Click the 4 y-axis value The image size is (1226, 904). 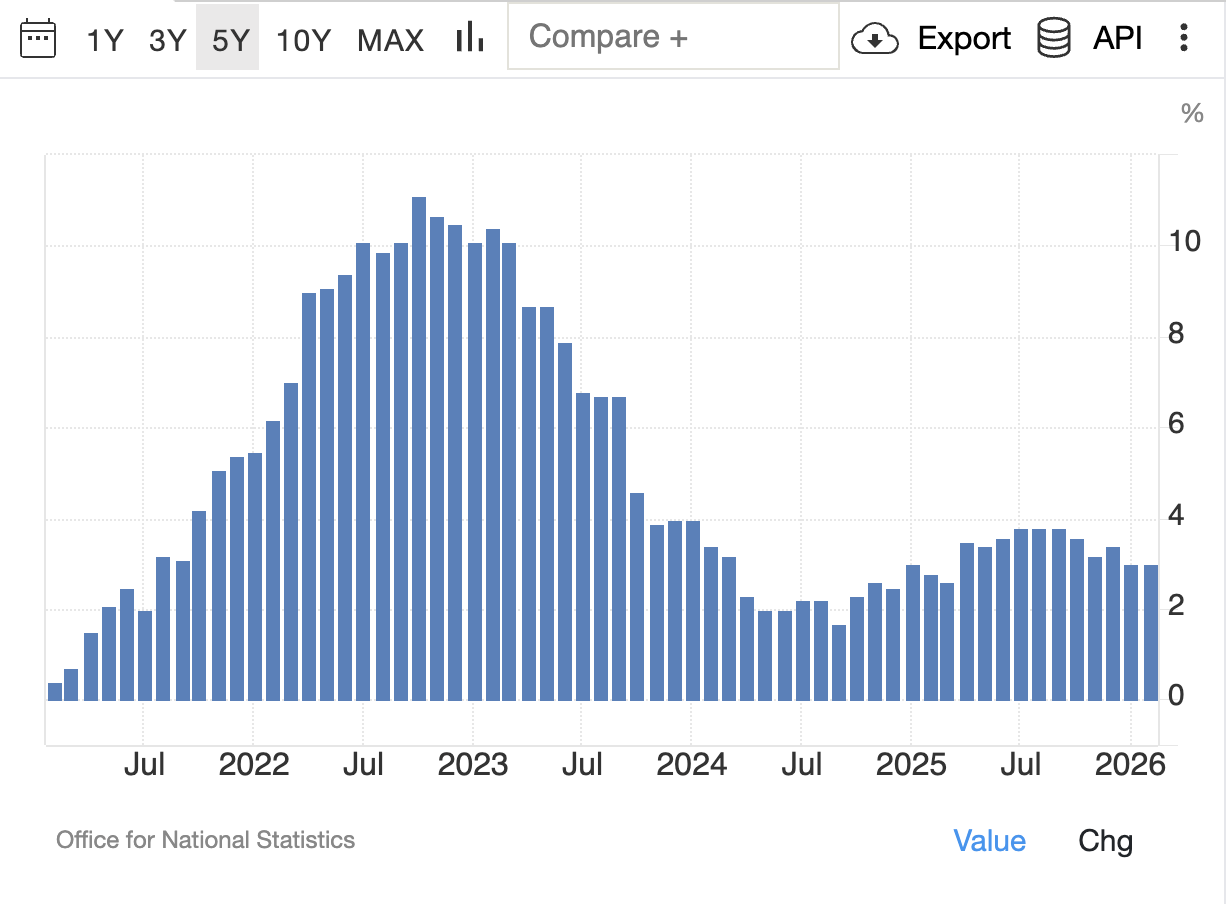click(x=1176, y=516)
